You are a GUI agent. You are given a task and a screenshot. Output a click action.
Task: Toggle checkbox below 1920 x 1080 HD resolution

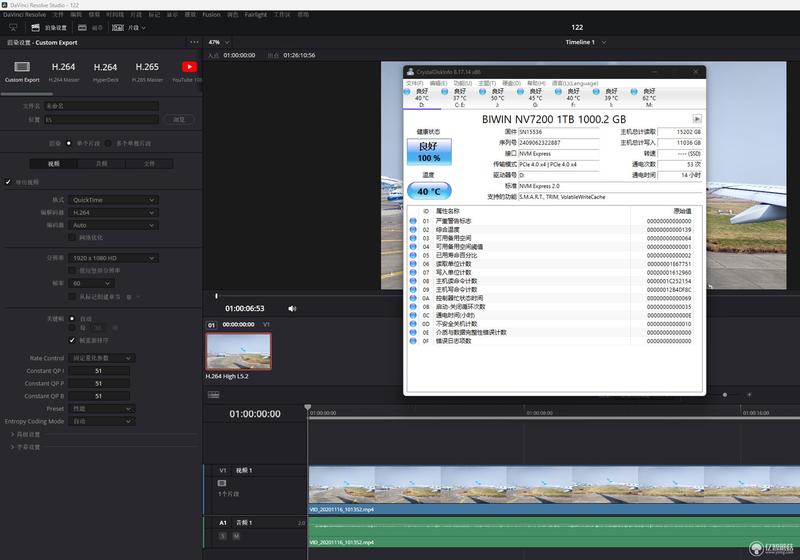click(x=72, y=270)
